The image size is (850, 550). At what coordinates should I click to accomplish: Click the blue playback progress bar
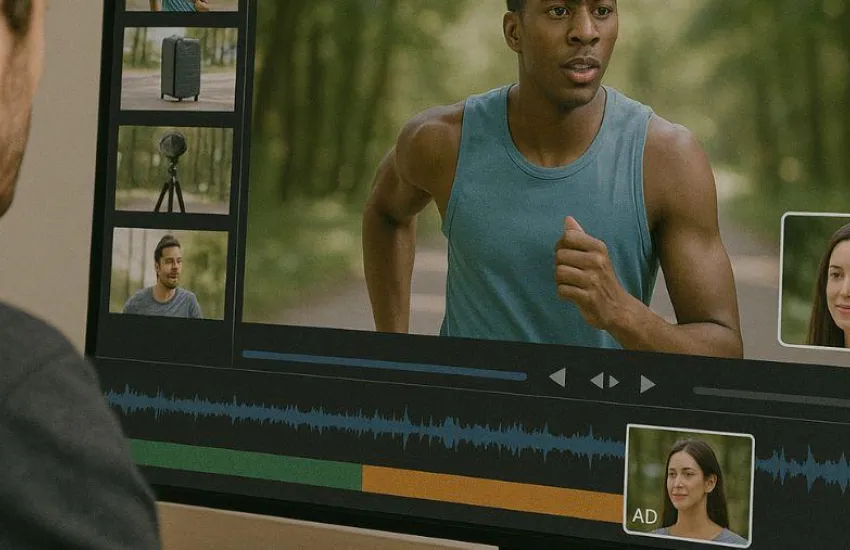[384, 364]
